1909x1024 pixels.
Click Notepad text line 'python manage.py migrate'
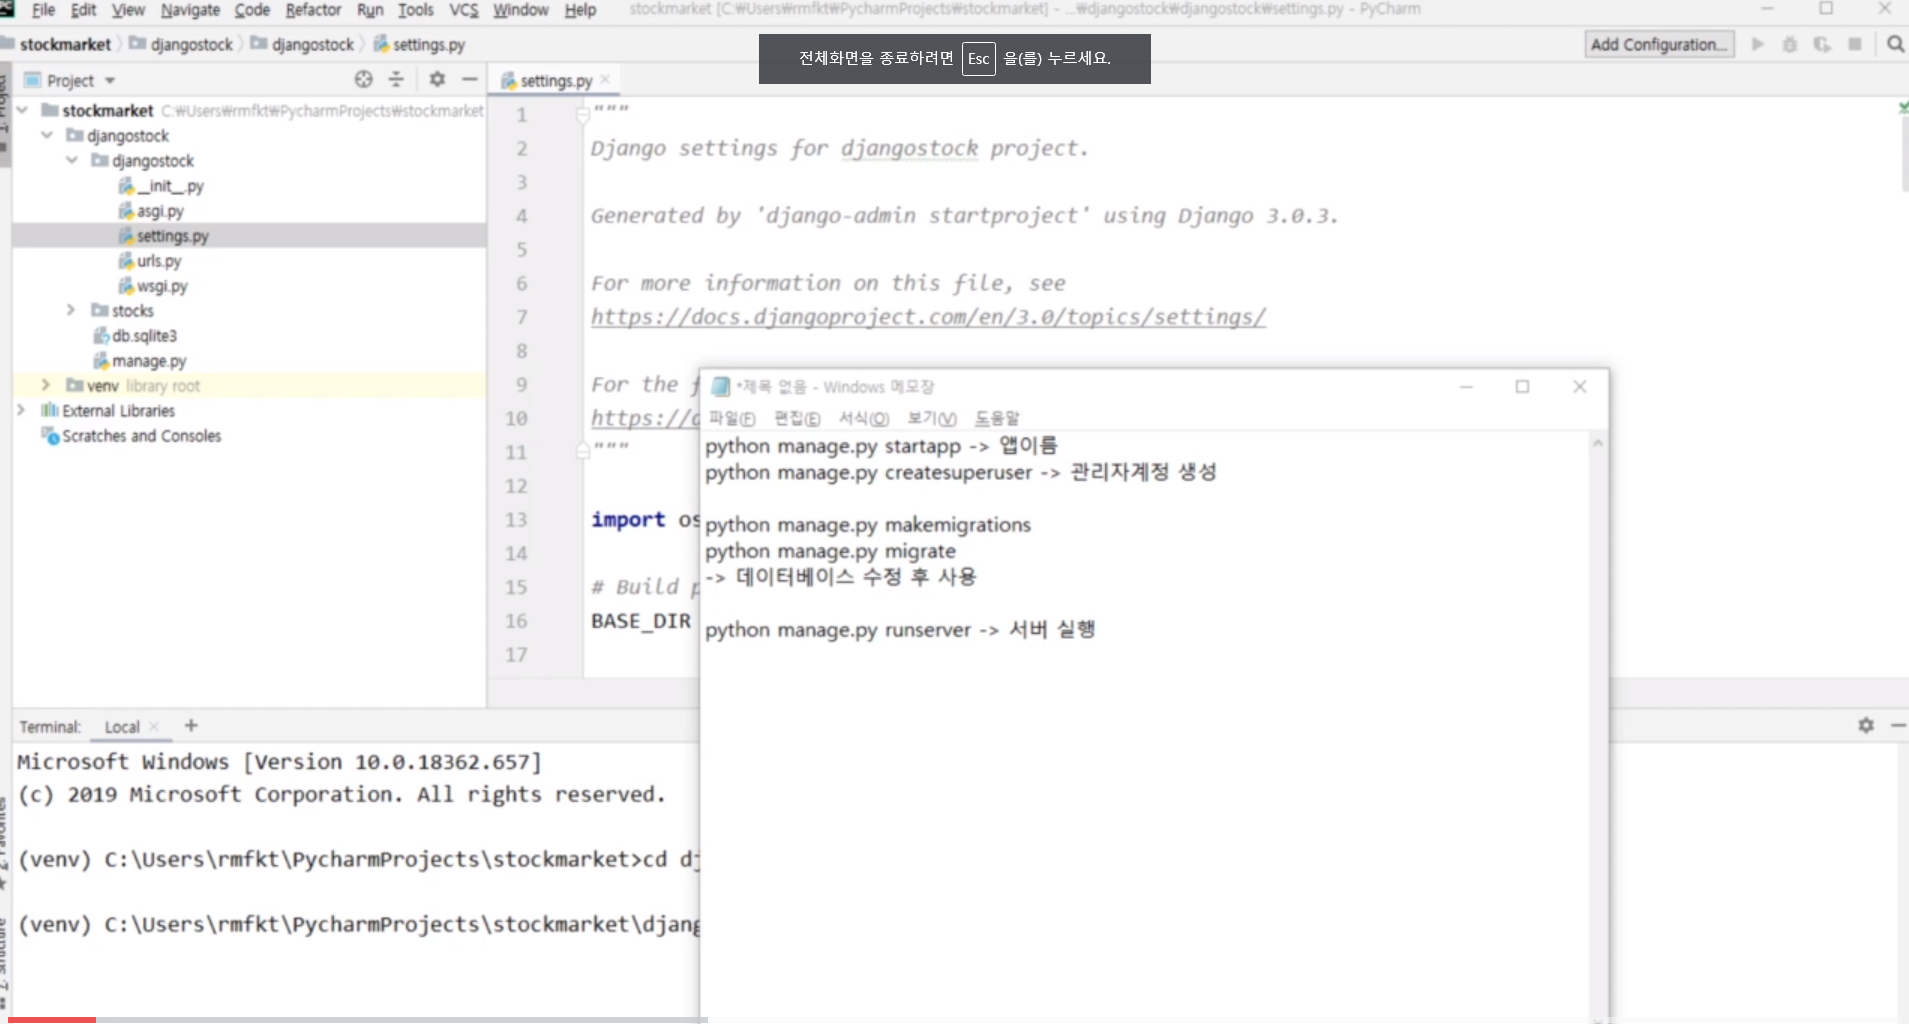(x=830, y=551)
